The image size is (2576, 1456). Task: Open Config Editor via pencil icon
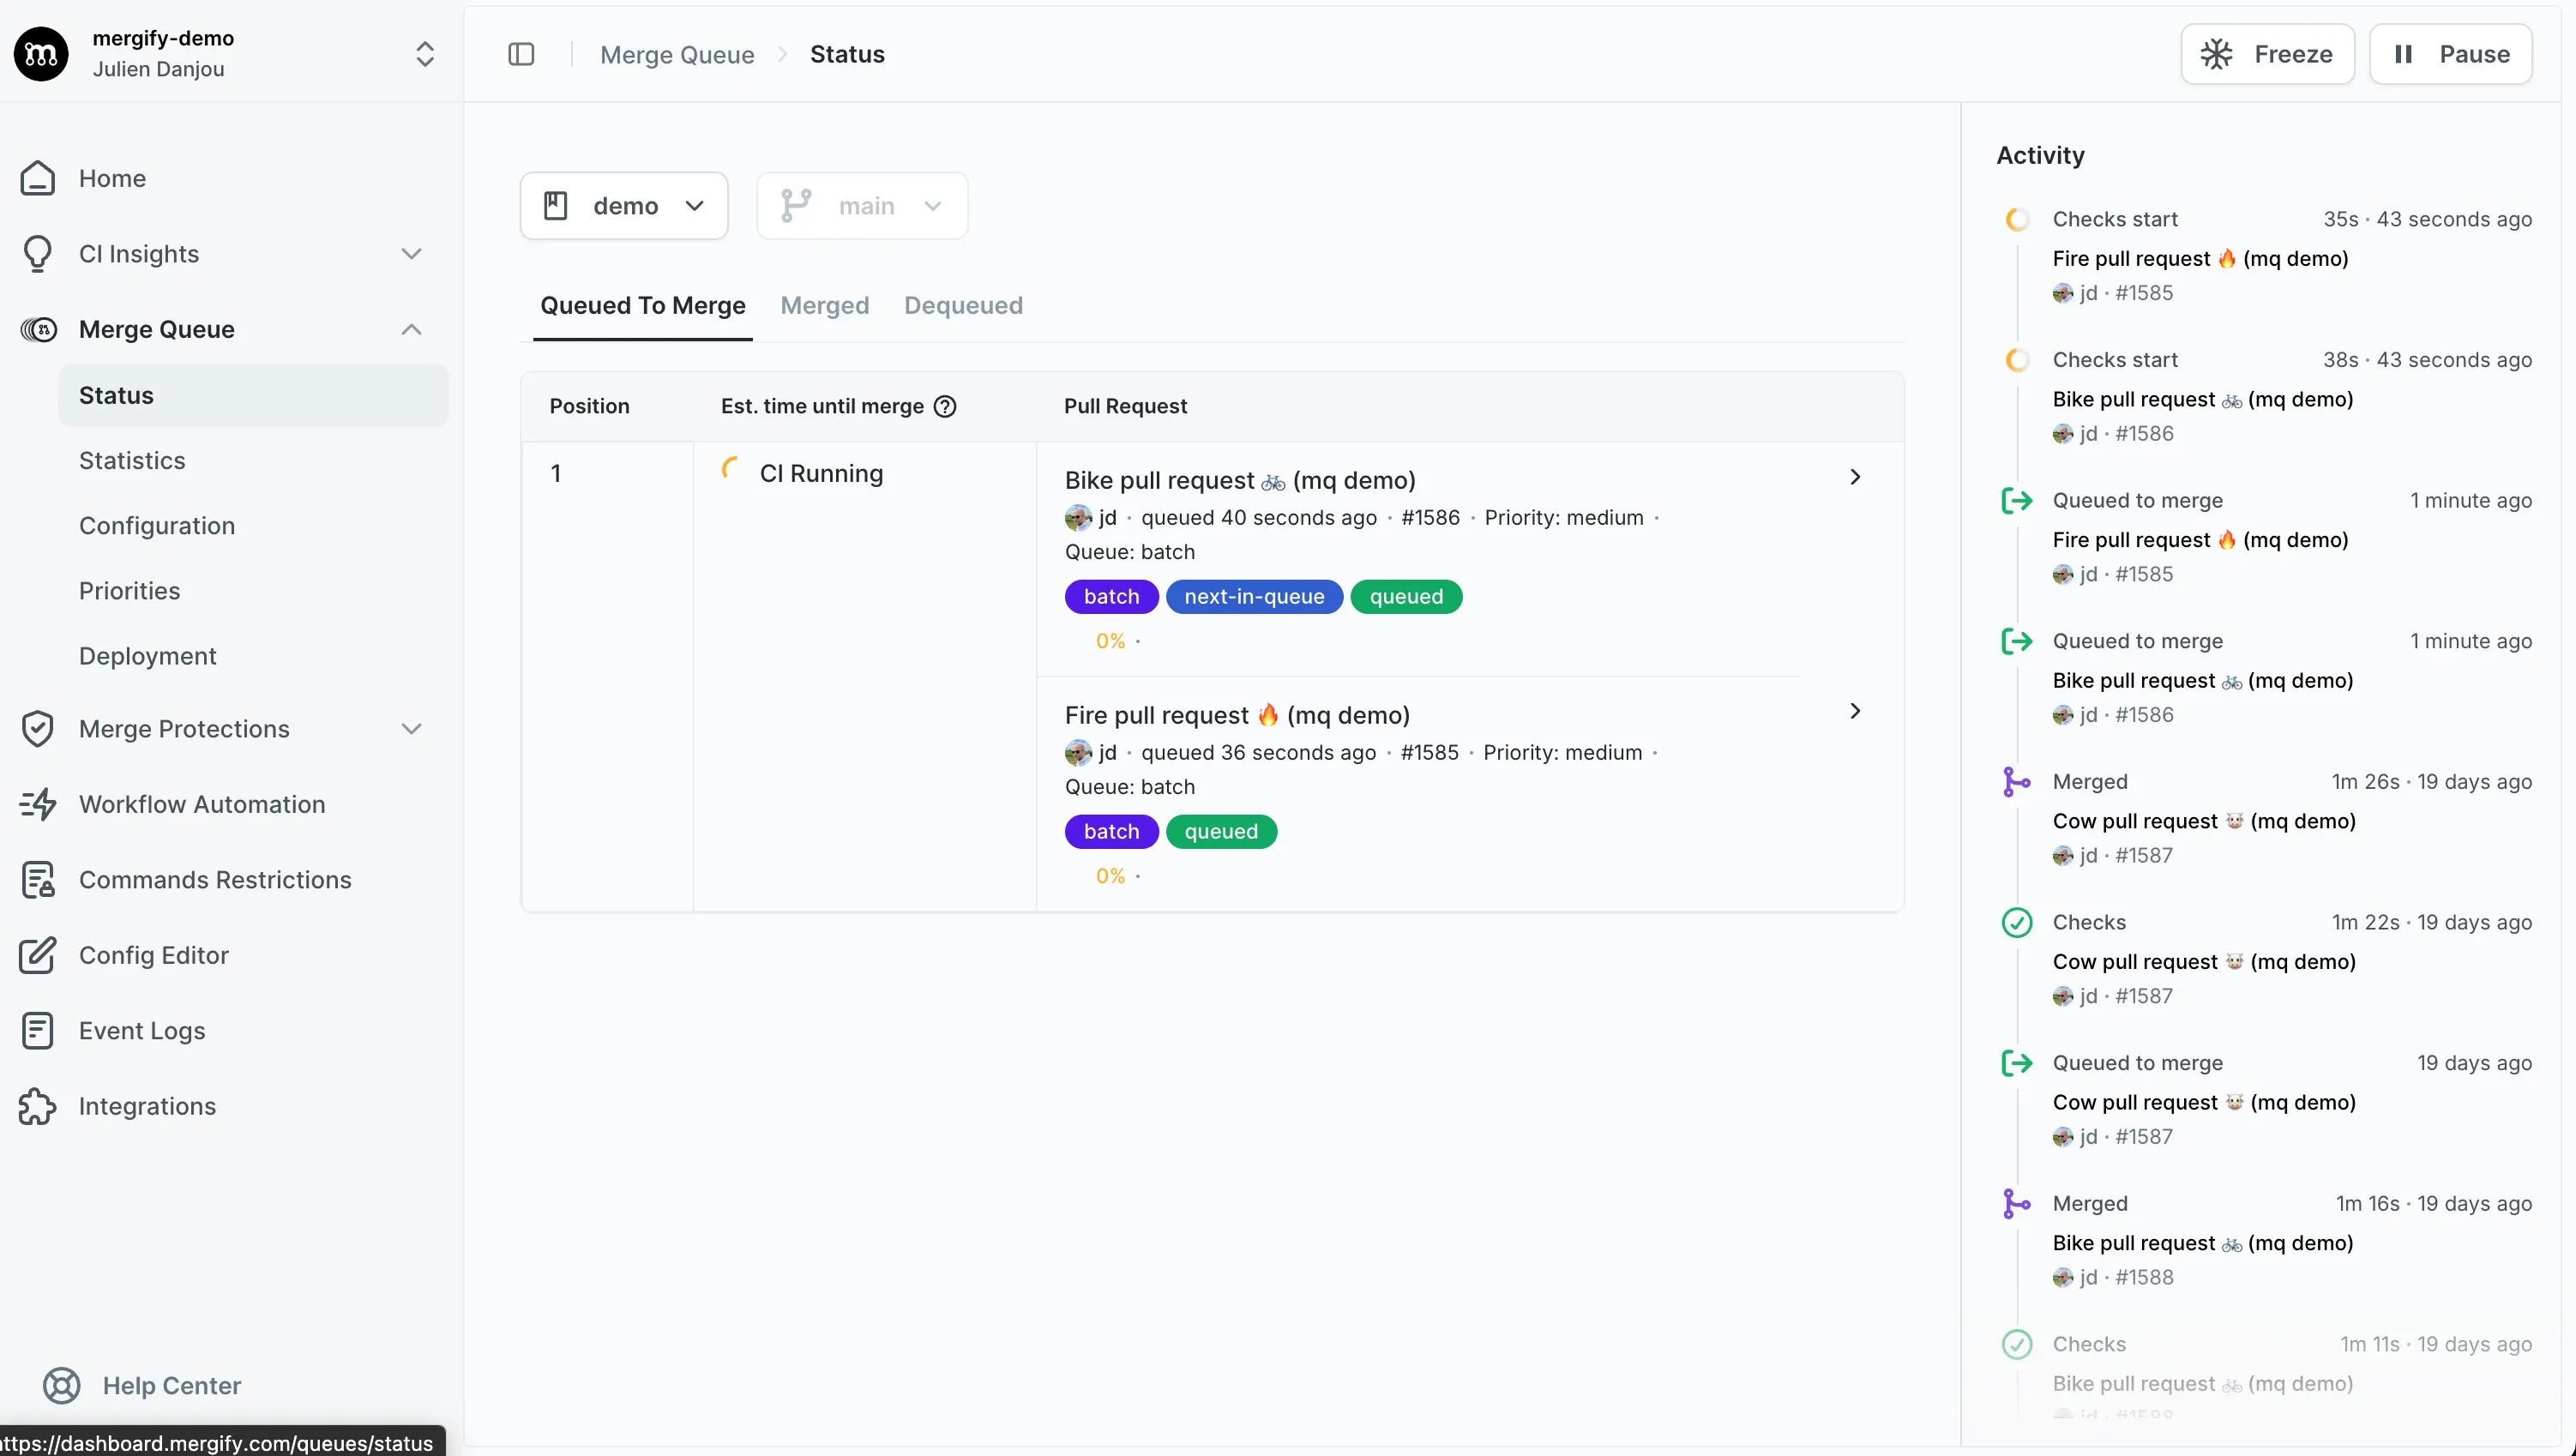coord(38,955)
